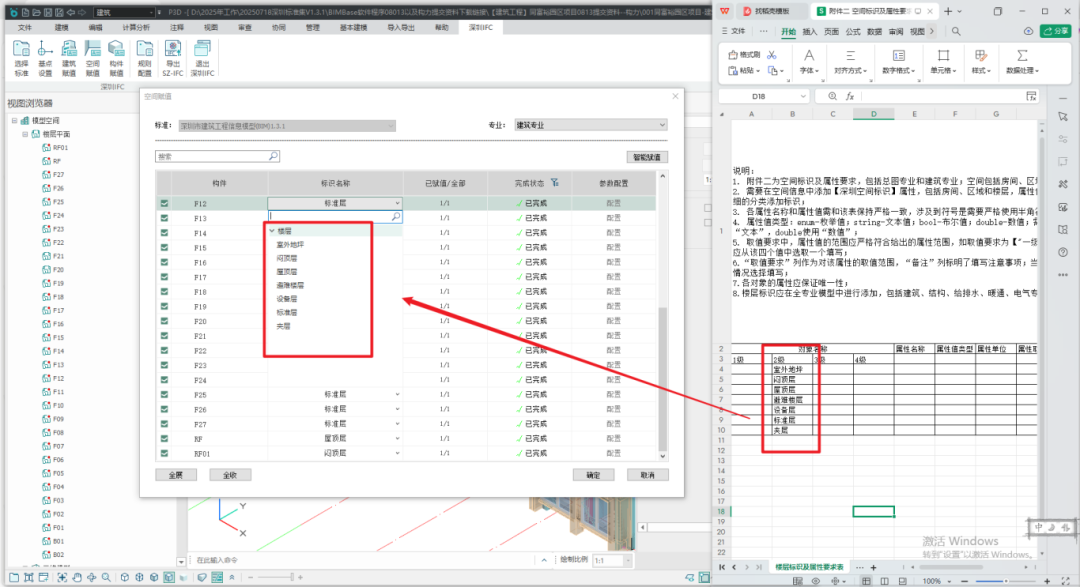This screenshot has height=587, width=1080.
Task: Click the filter icon beside 完成状态
Action: click(554, 183)
